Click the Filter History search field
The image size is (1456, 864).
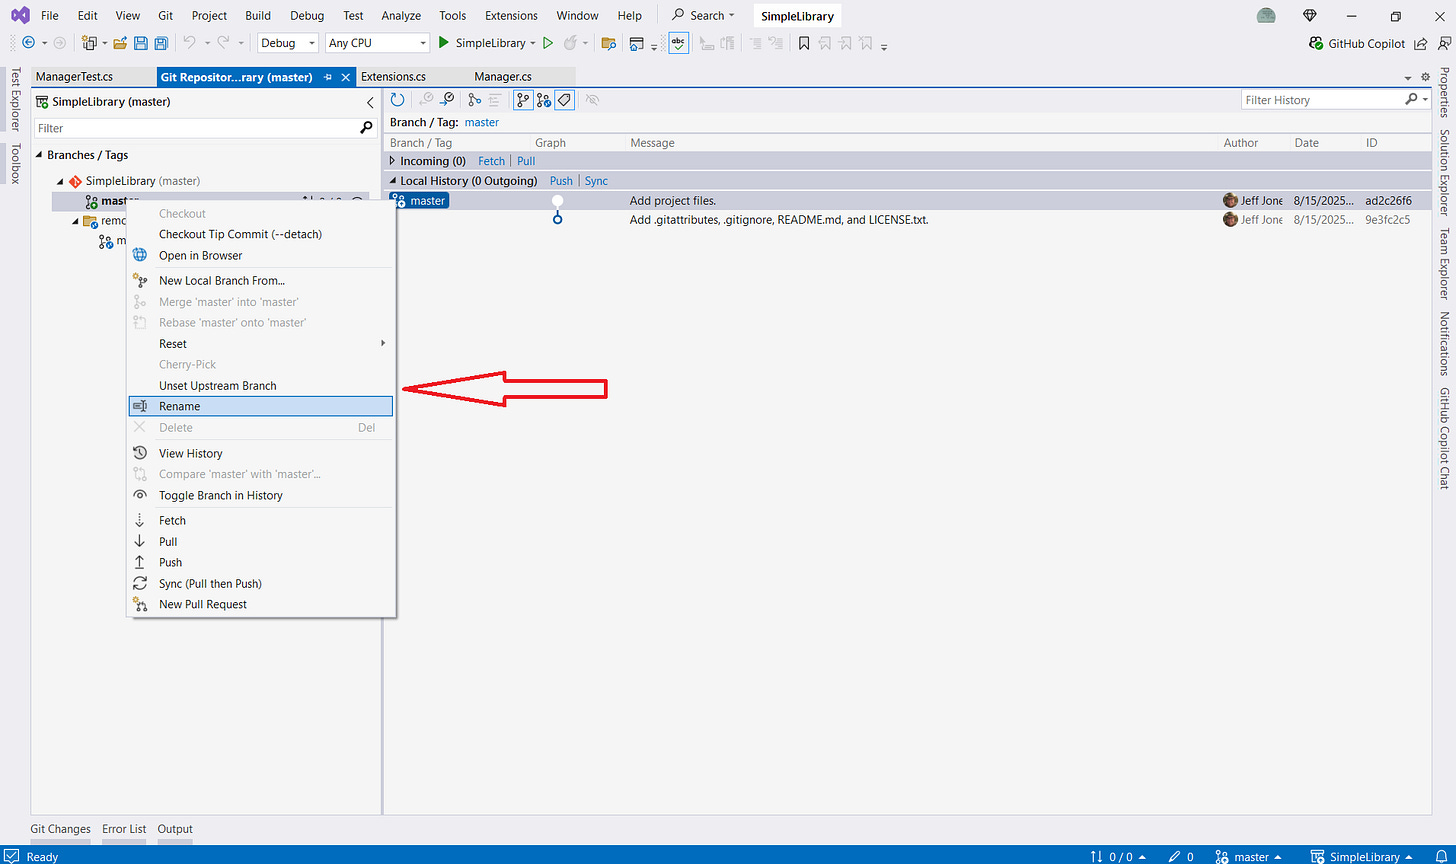point(1323,100)
